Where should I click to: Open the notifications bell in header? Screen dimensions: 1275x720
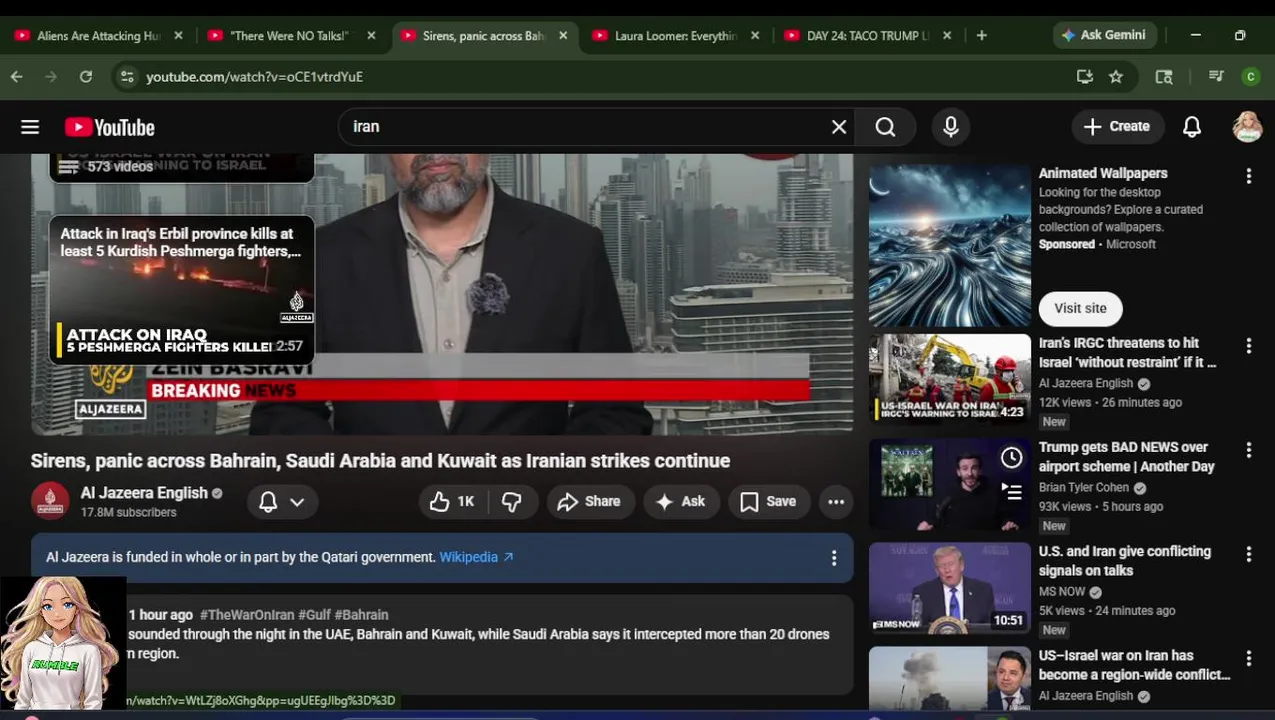tap(1192, 127)
